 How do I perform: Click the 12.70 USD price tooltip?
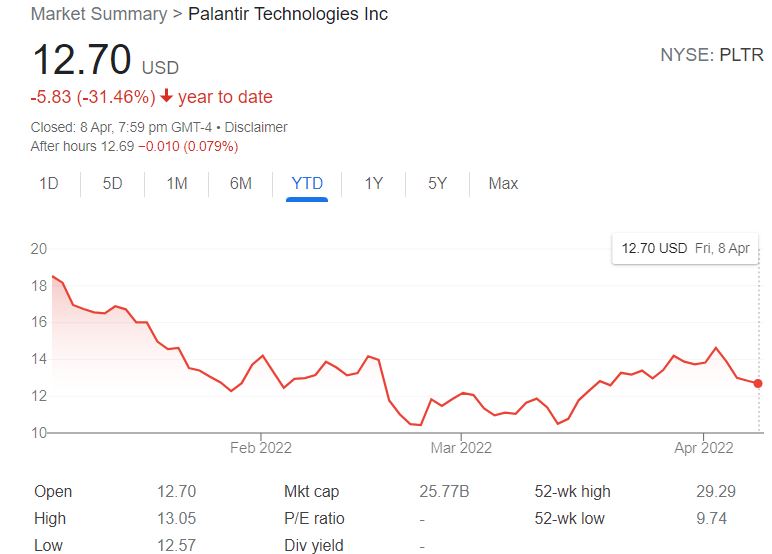coord(685,248)
